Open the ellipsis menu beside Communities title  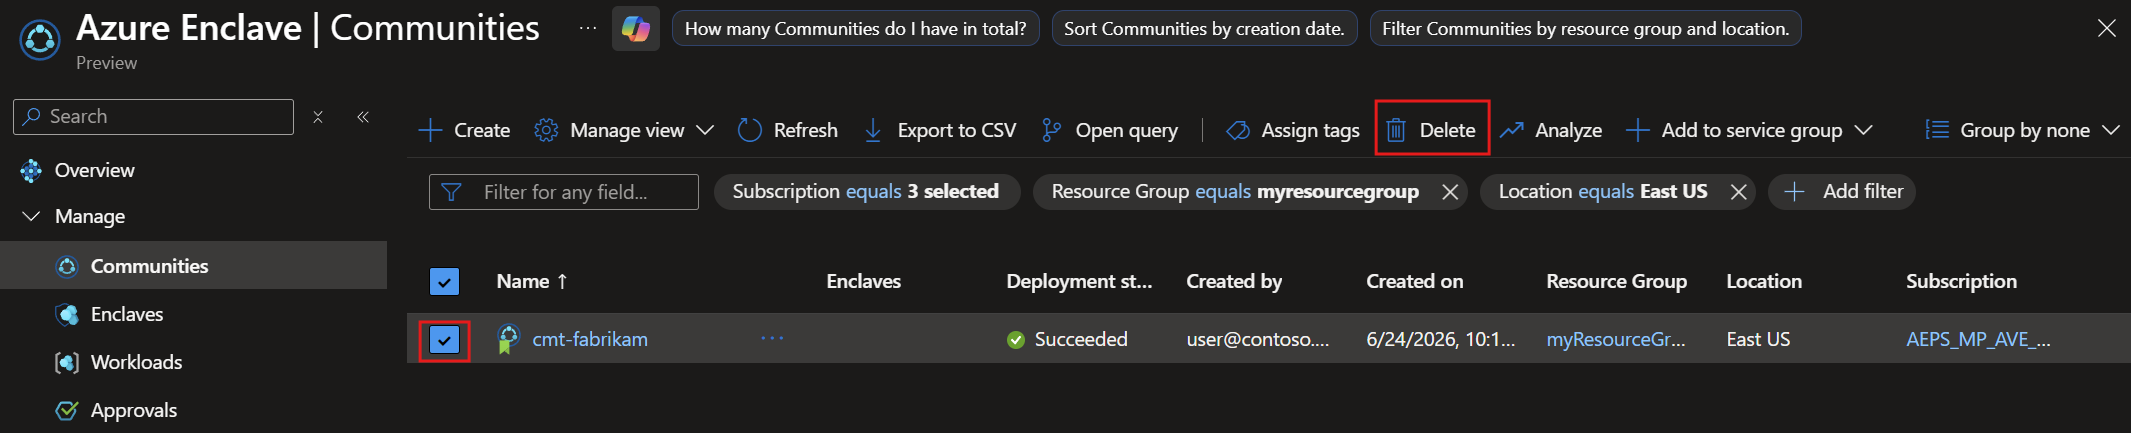click(x=588, y=28)
